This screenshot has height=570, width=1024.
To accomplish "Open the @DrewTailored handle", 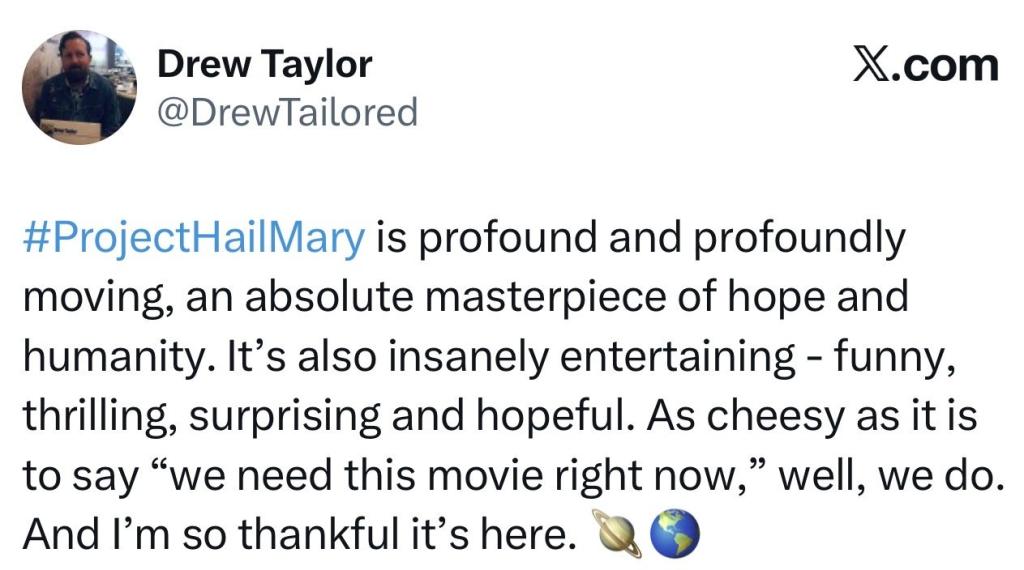I will click(x=286, y=113).
